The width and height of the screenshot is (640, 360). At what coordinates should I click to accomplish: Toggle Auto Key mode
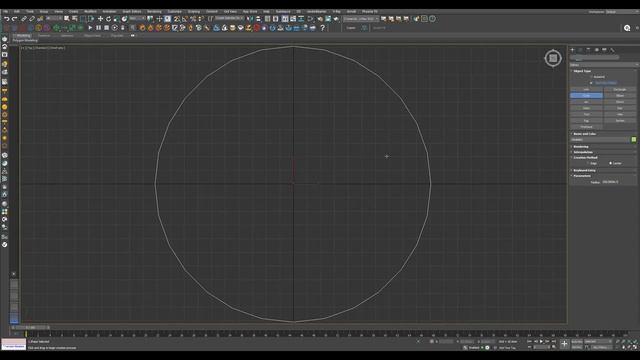[577, 341]
